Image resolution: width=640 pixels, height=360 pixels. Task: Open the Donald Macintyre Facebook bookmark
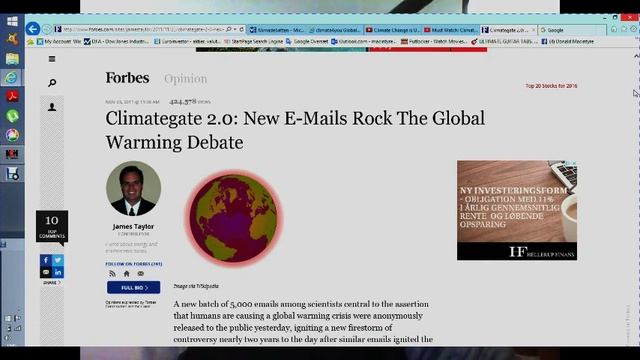(567, 41)
